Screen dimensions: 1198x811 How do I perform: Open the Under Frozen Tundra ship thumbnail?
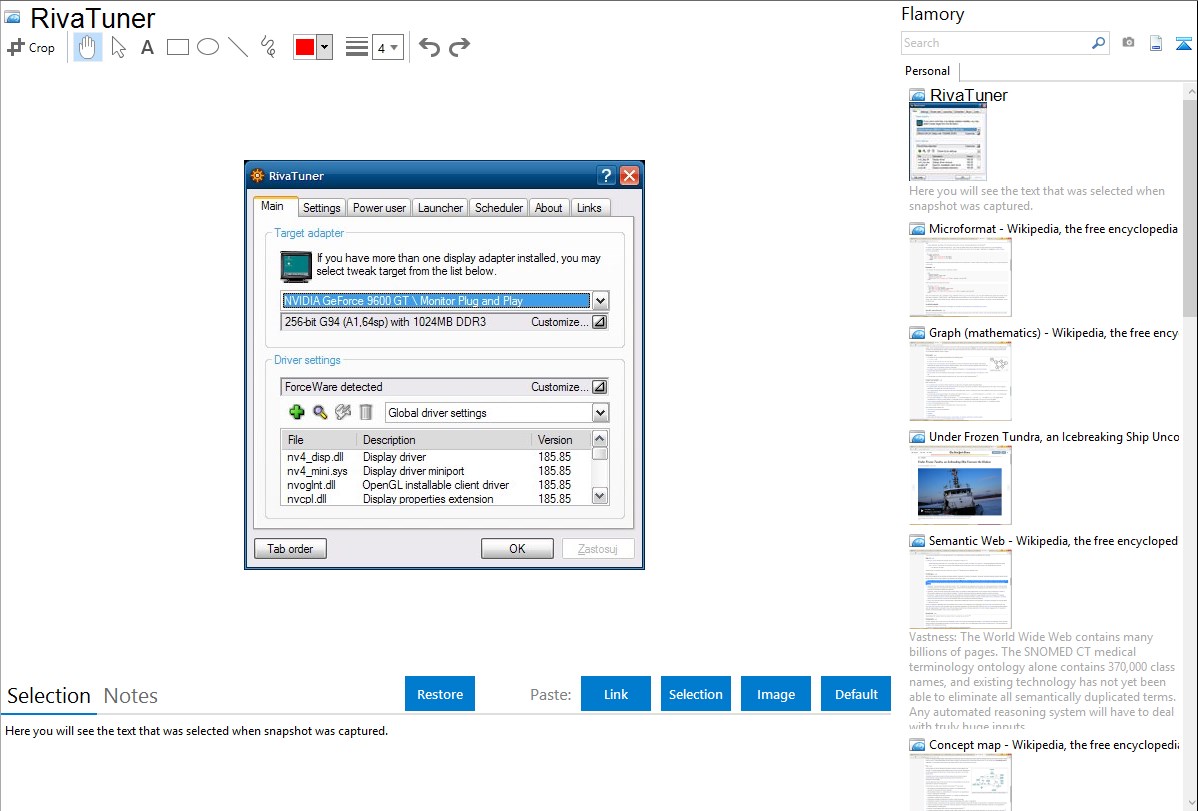pos(960,485)
